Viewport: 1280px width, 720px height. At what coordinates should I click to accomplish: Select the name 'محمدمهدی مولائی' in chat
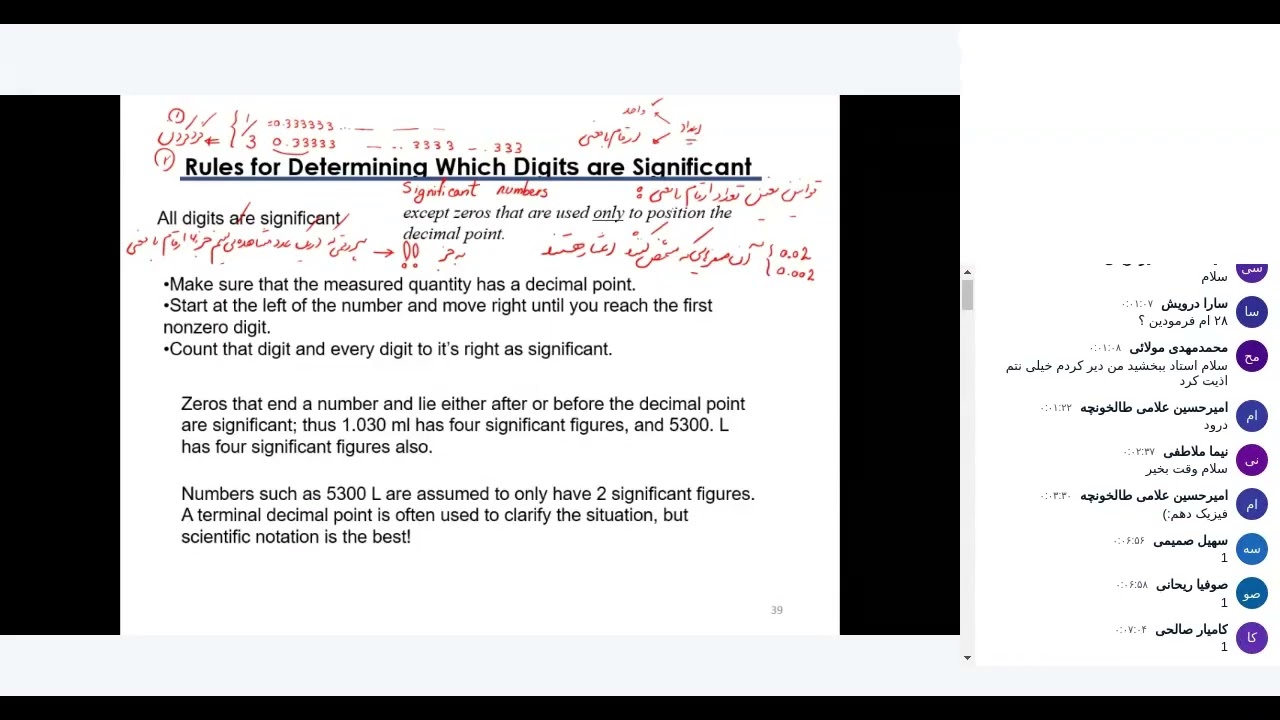[x=1178, y=348]
